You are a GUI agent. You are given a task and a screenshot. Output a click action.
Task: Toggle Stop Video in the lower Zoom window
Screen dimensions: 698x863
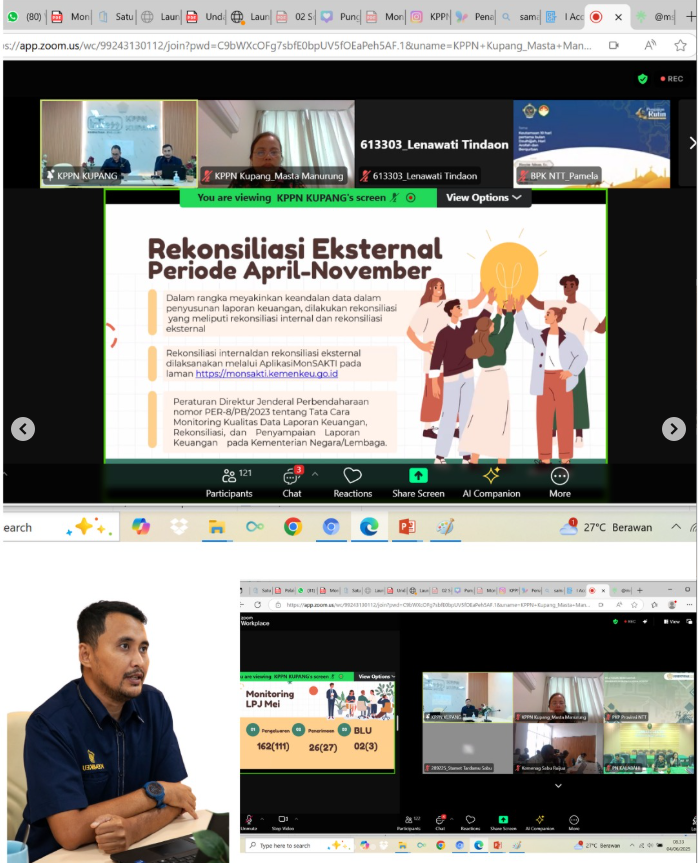pyautogui.click(x=283, y=821)
